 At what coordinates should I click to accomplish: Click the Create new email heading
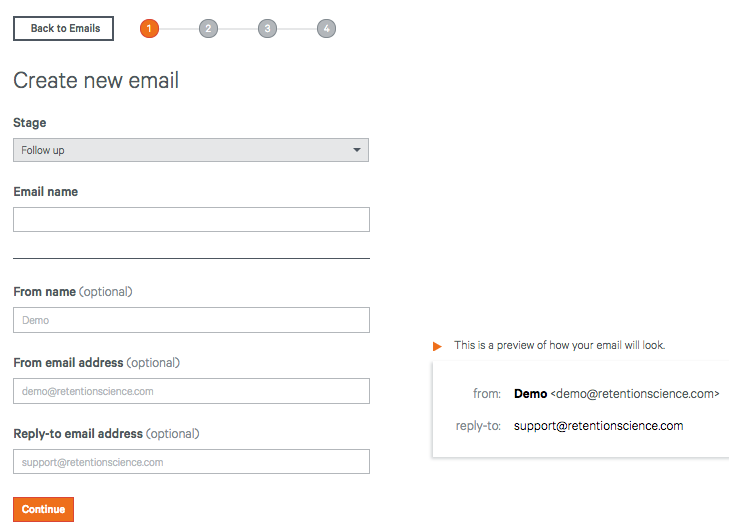pyautogui.click(x=96, y=80)
